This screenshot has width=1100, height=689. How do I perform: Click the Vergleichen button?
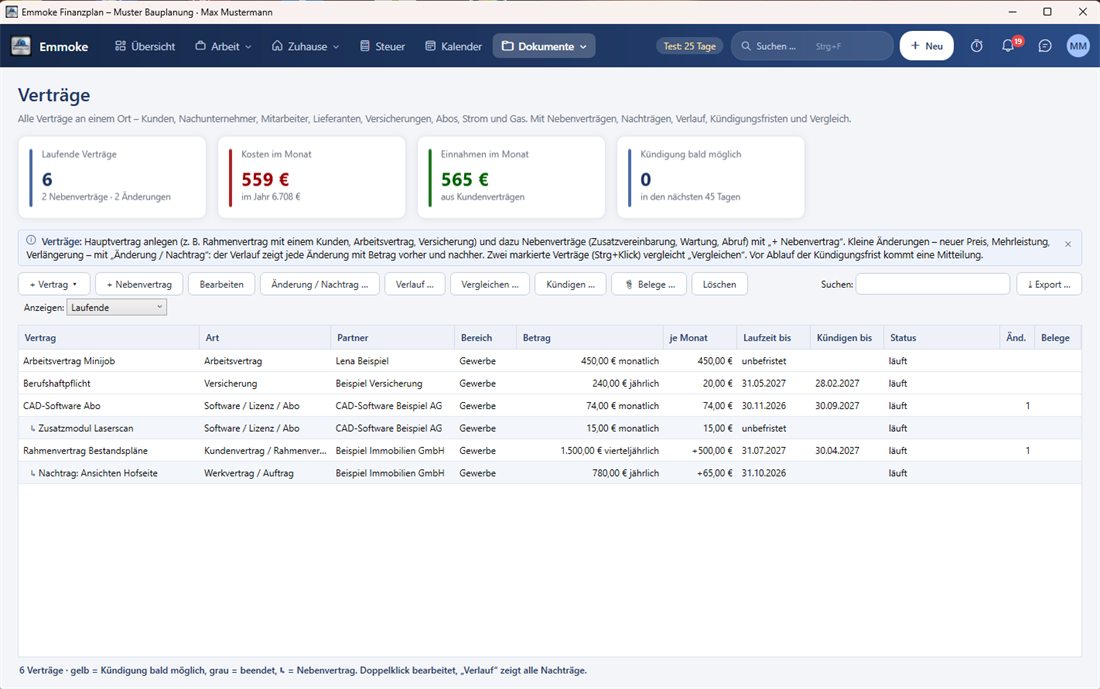coord(490,284)
